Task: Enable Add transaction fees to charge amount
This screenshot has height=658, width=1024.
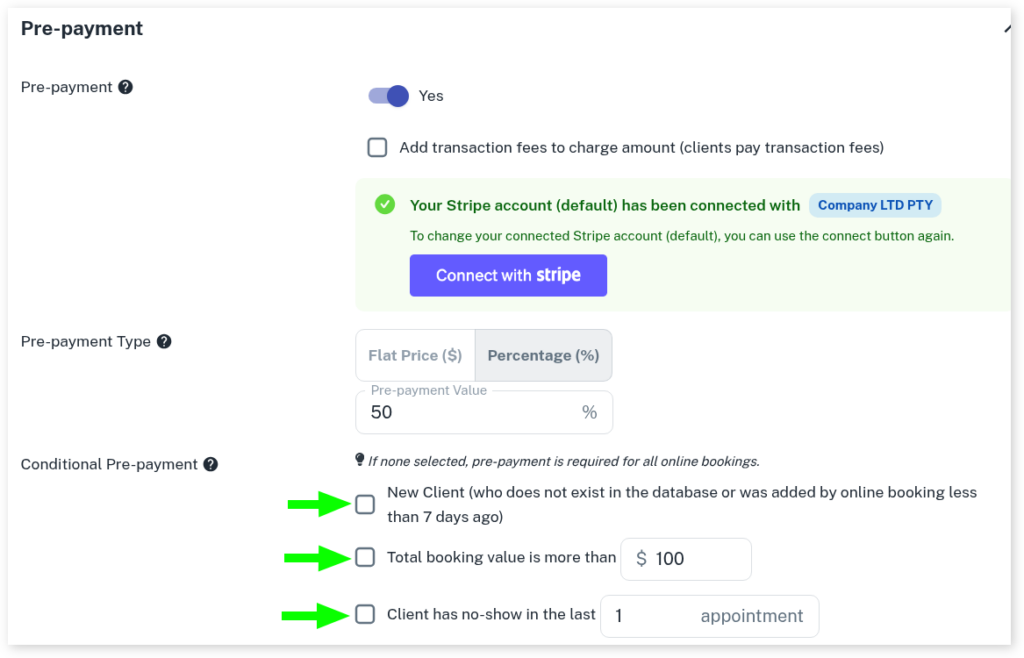Action: coord(377,148)
